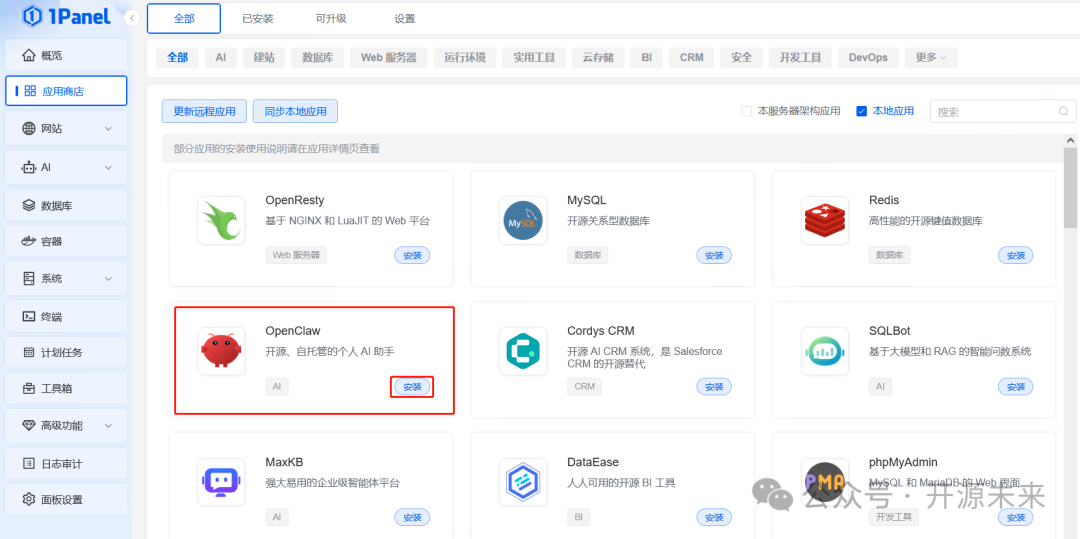Open the MaxKB app icon
The image size is (1080, 539).
click(221, 482)
